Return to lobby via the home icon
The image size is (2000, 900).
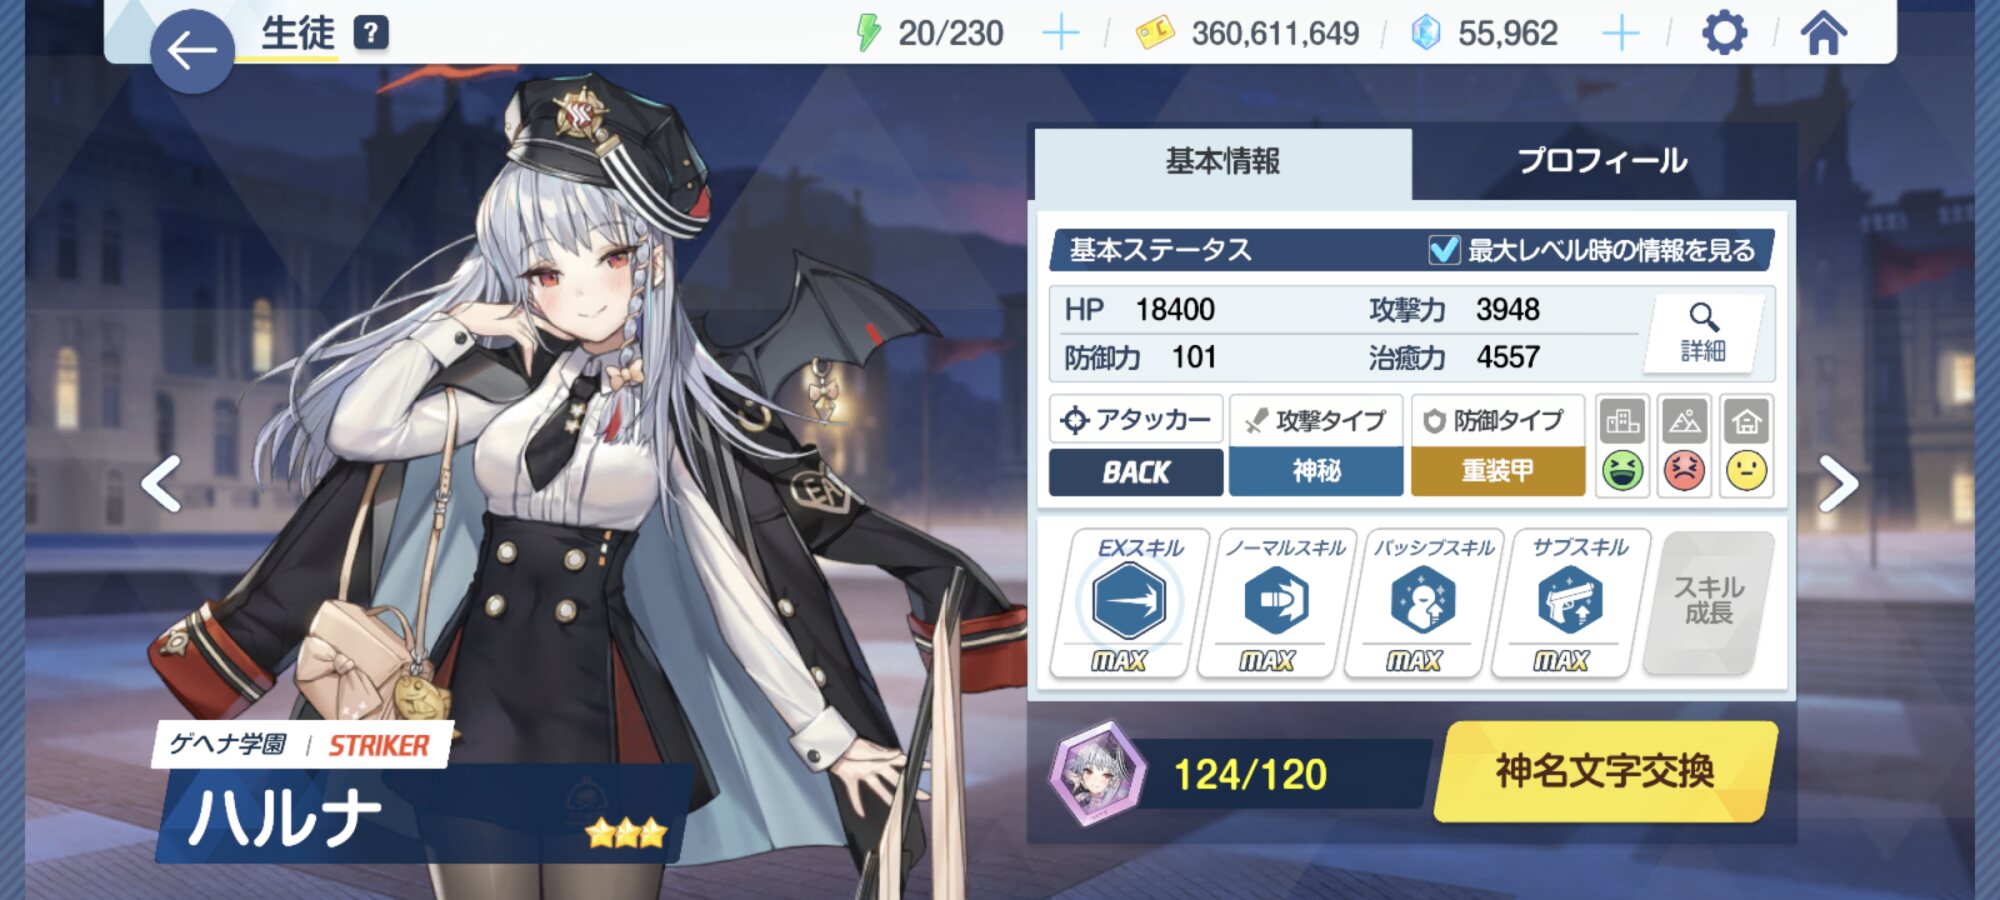click(1824, 33)
